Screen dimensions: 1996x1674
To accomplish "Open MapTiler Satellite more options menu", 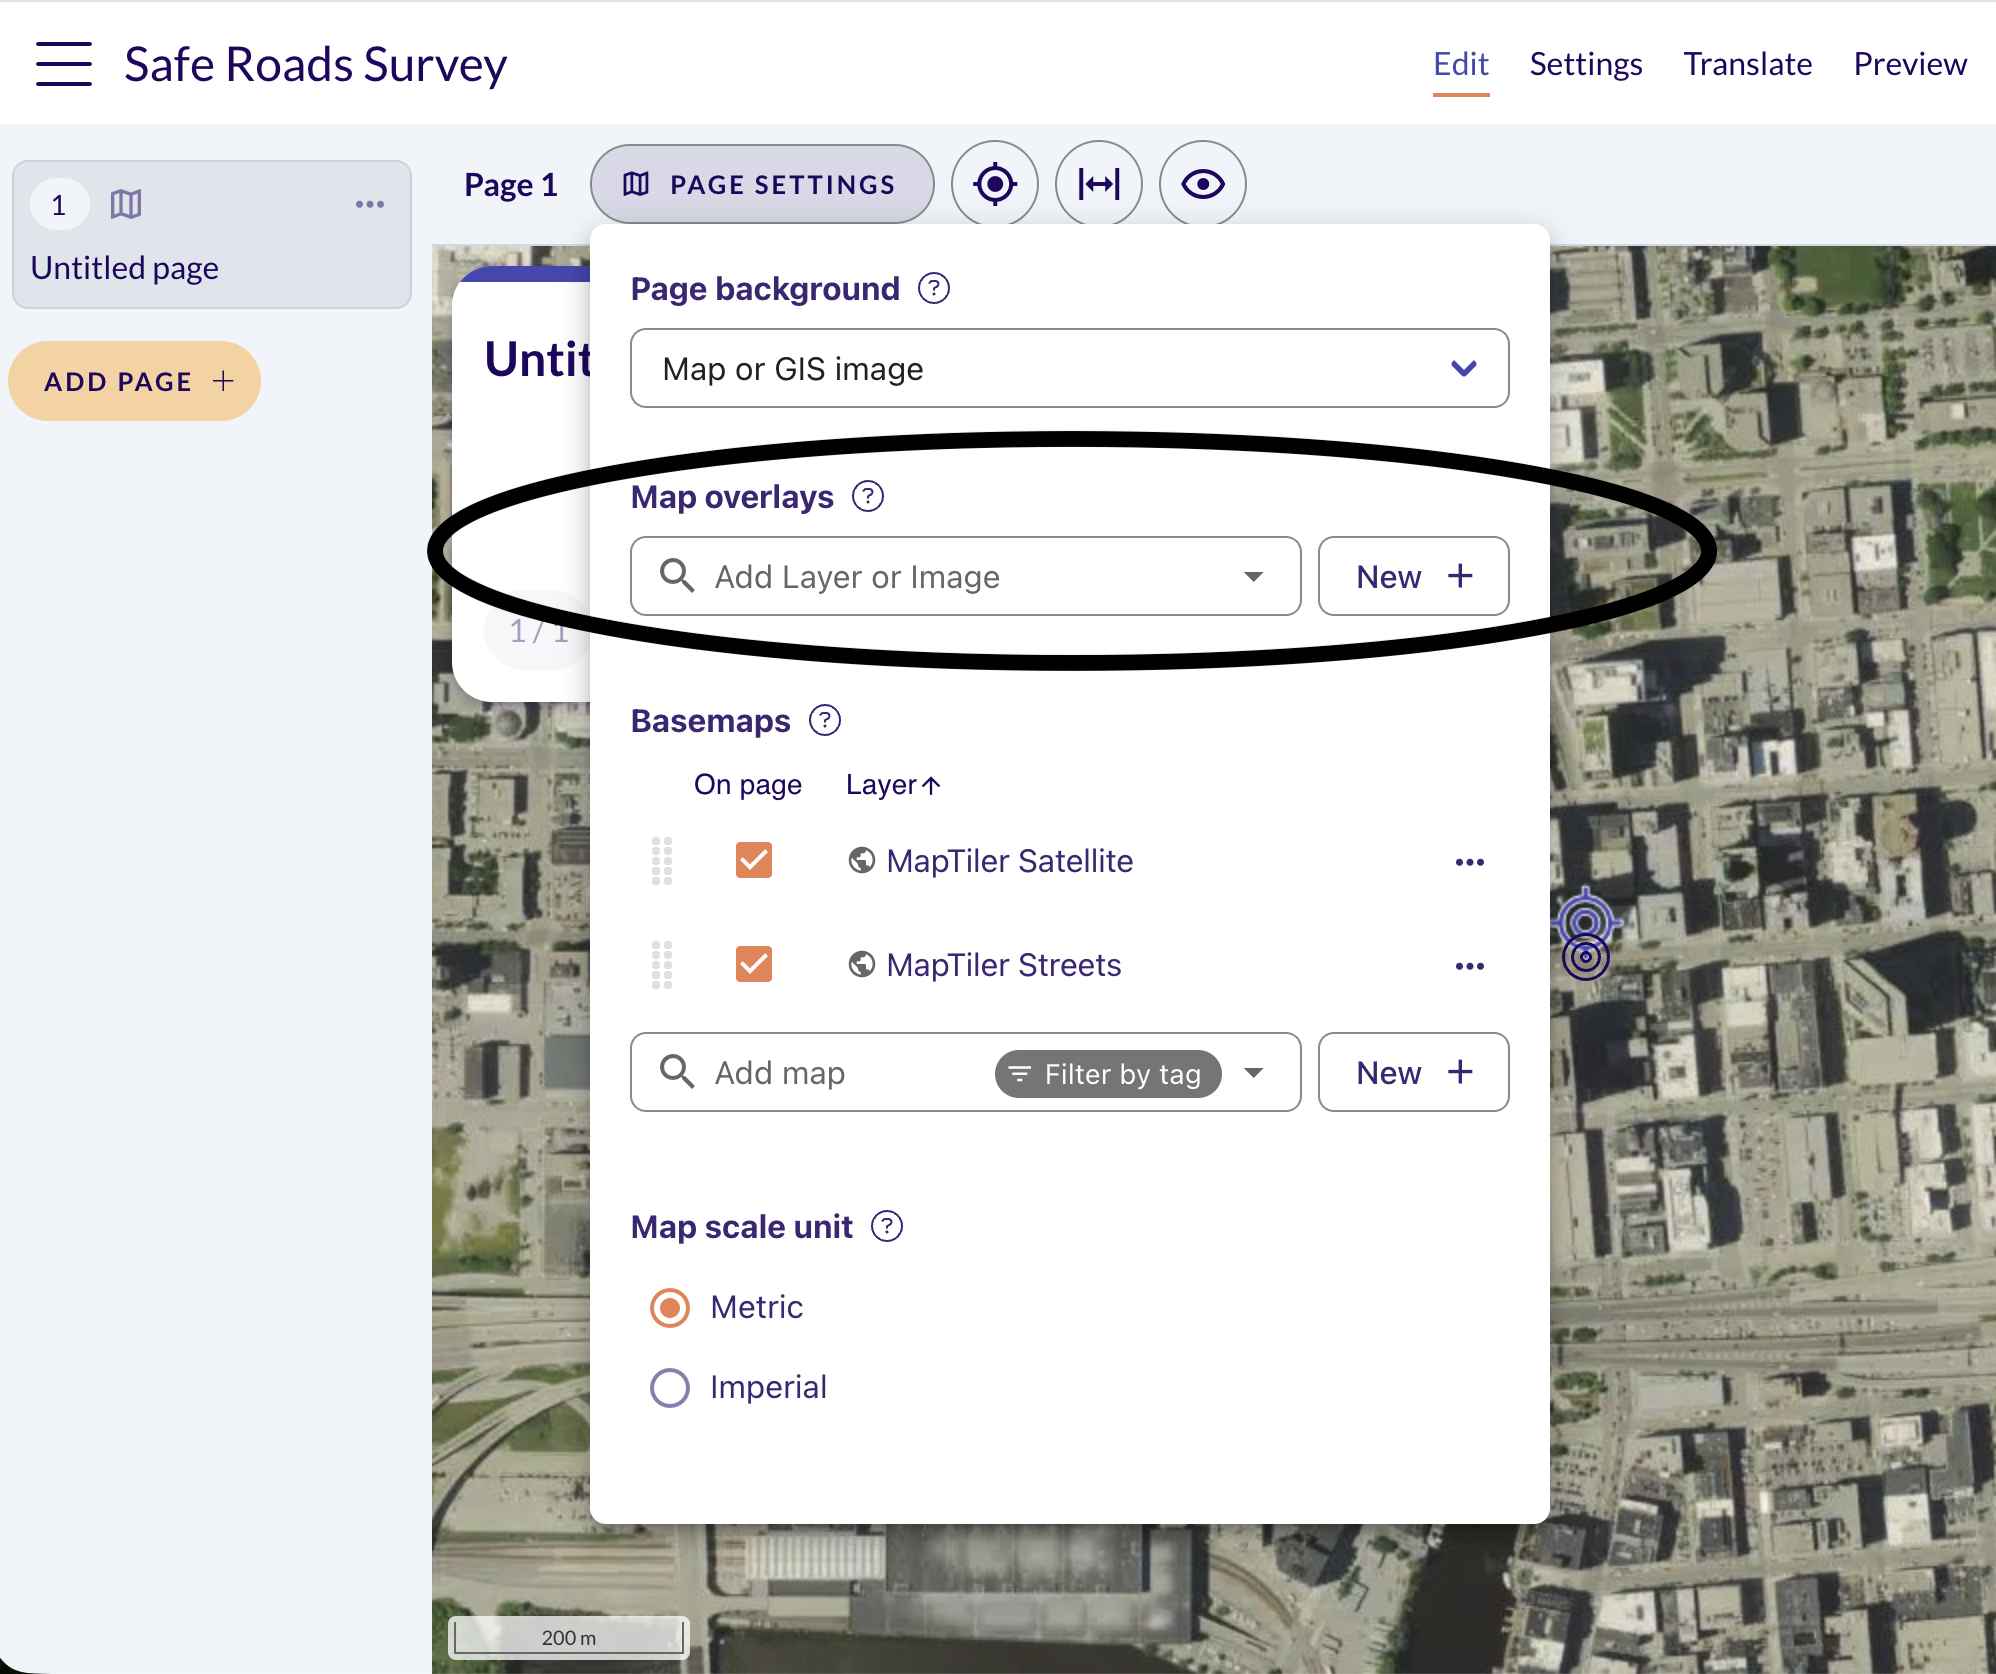I will (x=1470, y=862).
